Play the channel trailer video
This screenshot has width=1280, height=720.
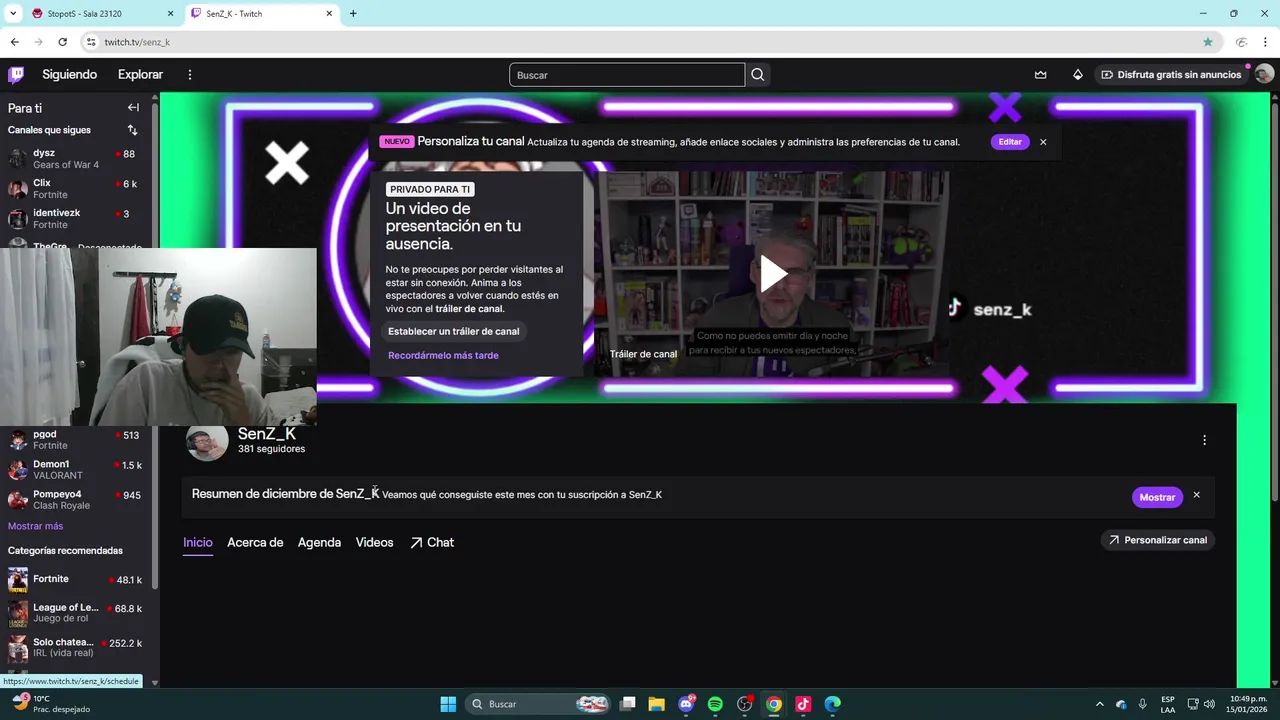pos(773,274)
